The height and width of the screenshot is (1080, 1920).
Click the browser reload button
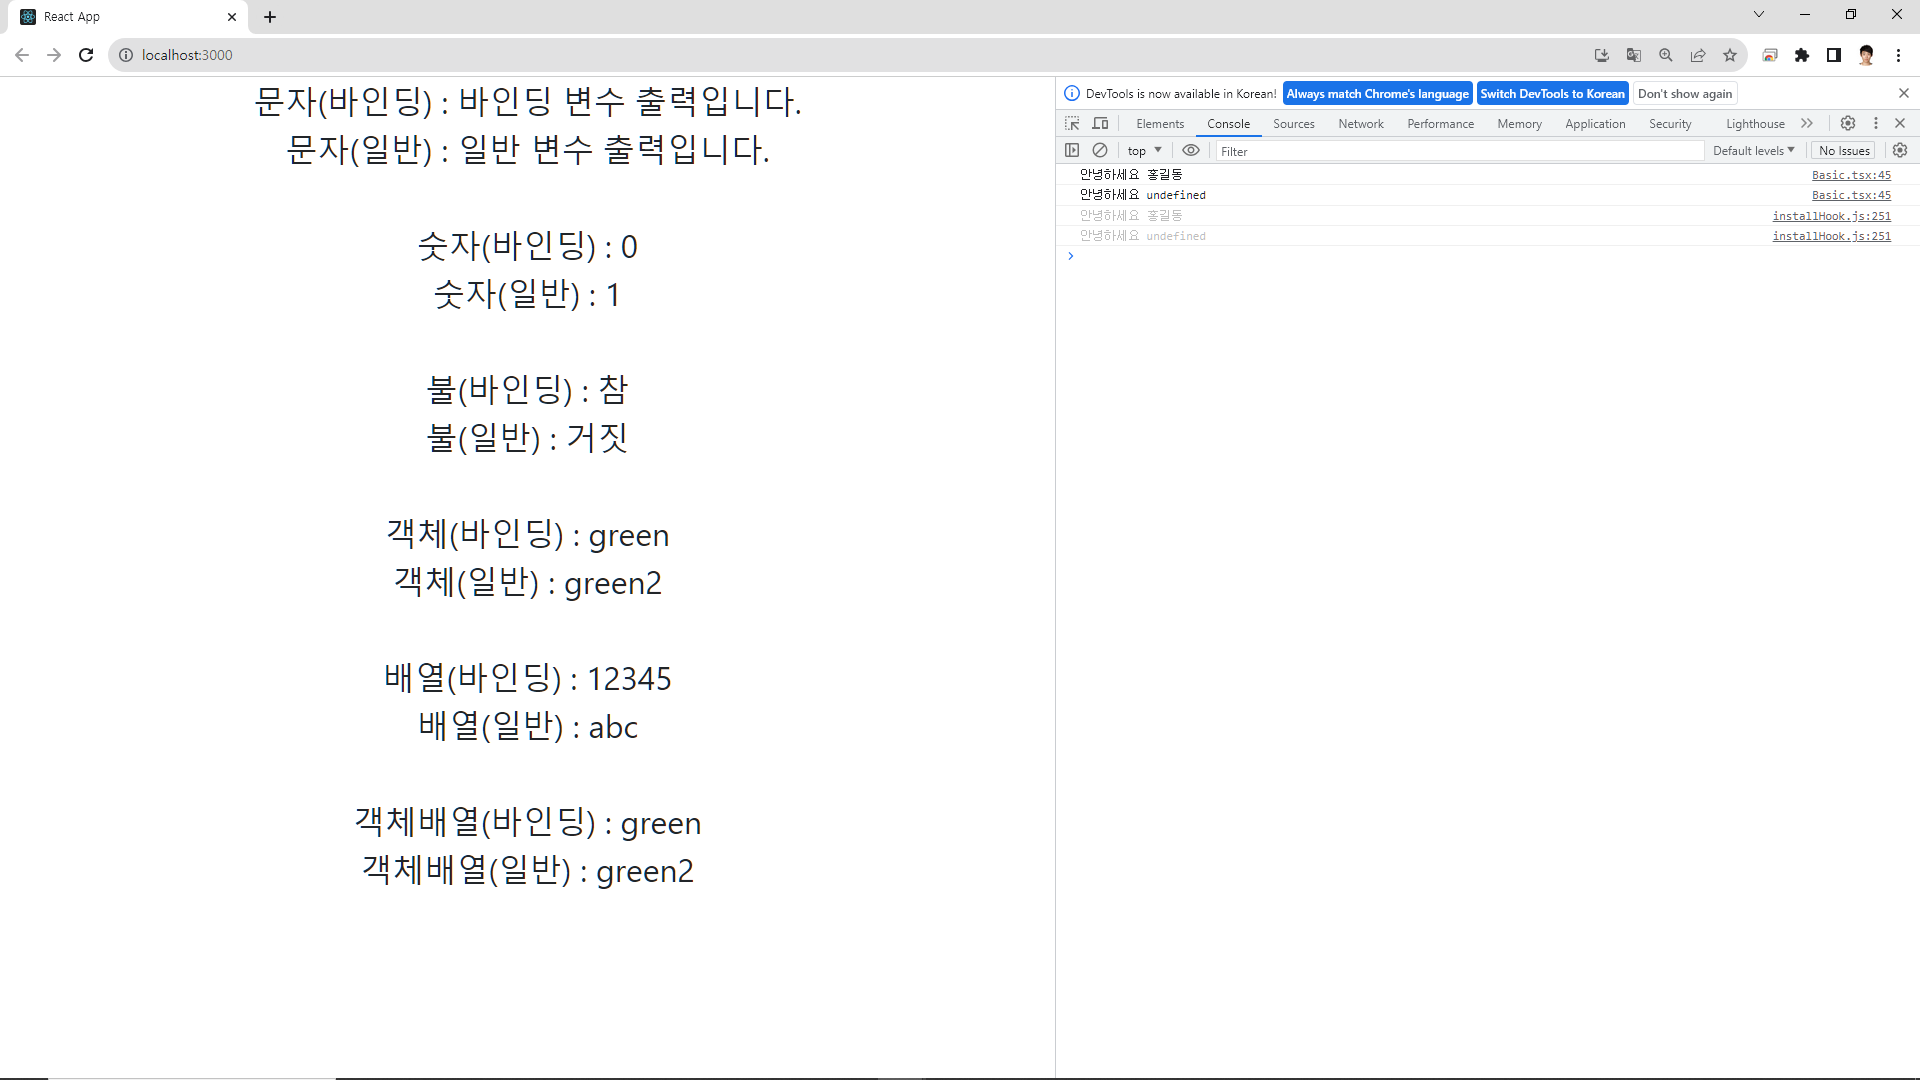(x=86, y=55)
